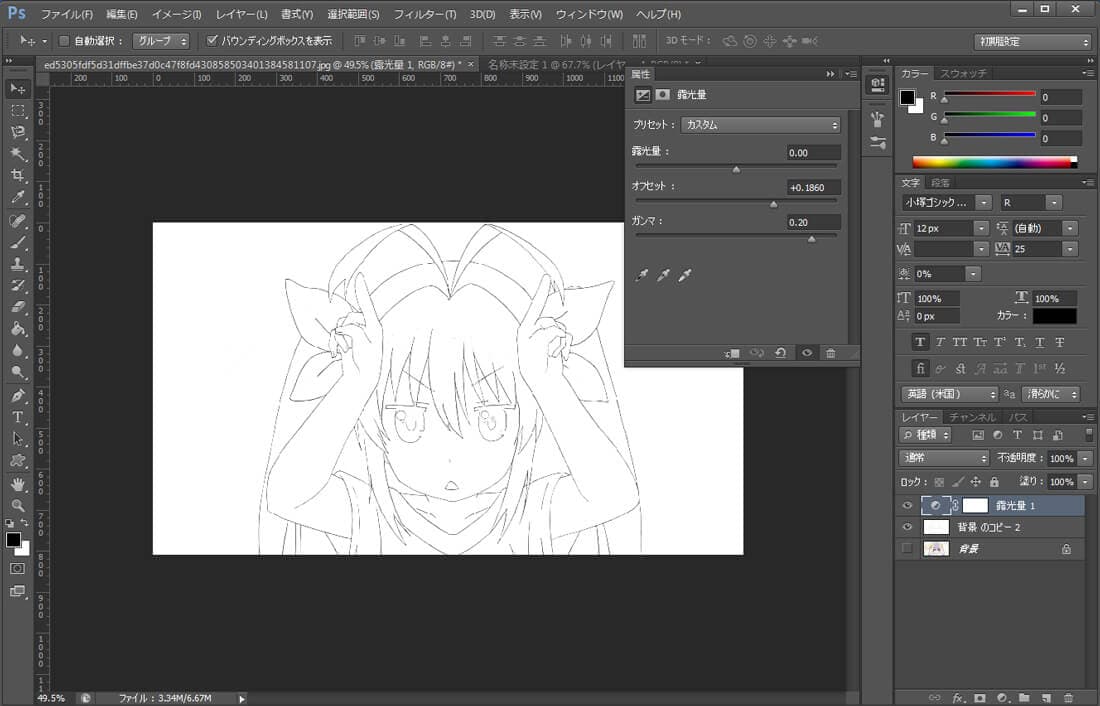Switch to the チャンネル tab

click(972, 417)
